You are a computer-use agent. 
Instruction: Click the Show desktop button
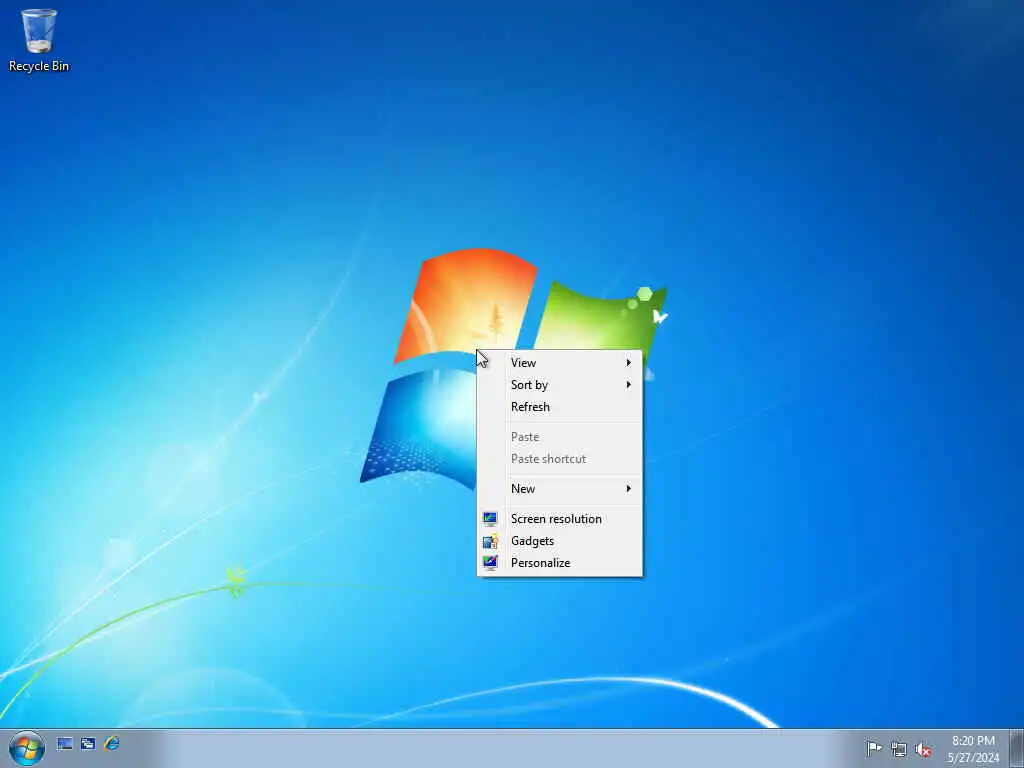[x=1017, y=748]
